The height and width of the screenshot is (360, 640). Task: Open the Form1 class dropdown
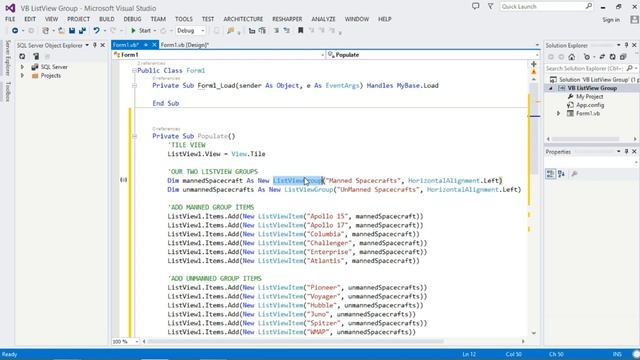[x=219, y=55]
